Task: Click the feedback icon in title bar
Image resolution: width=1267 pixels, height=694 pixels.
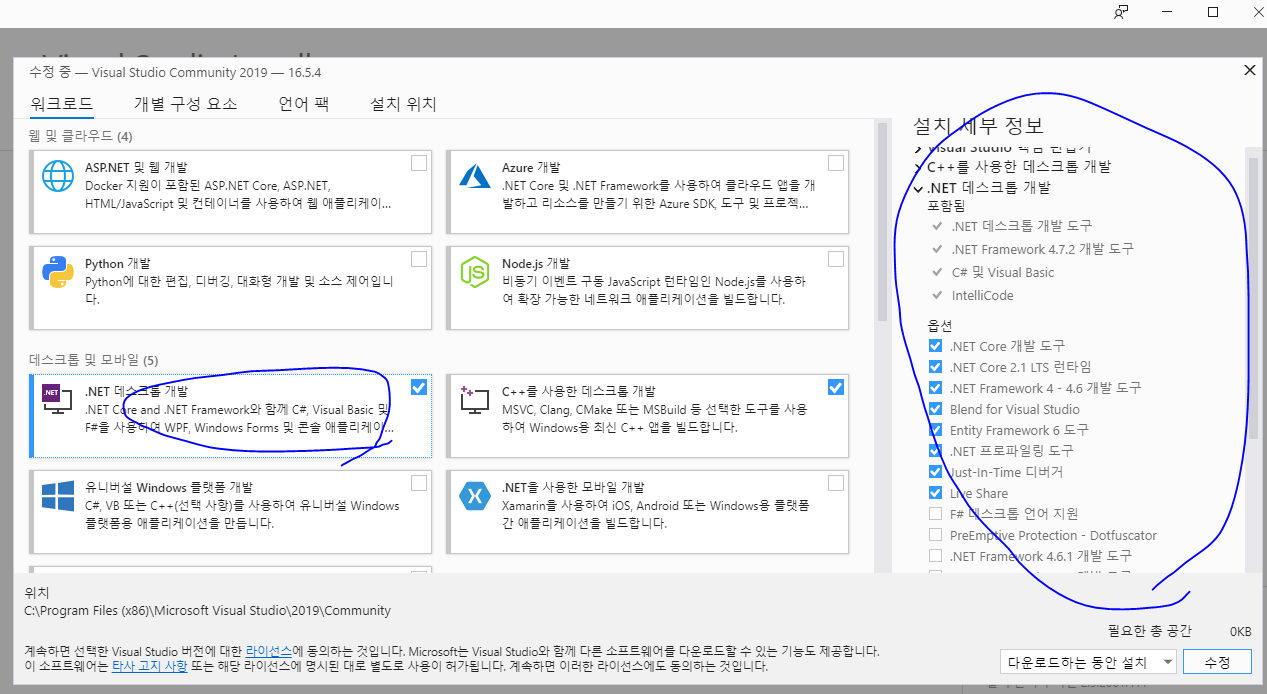Action: (x=1121, y=12)
